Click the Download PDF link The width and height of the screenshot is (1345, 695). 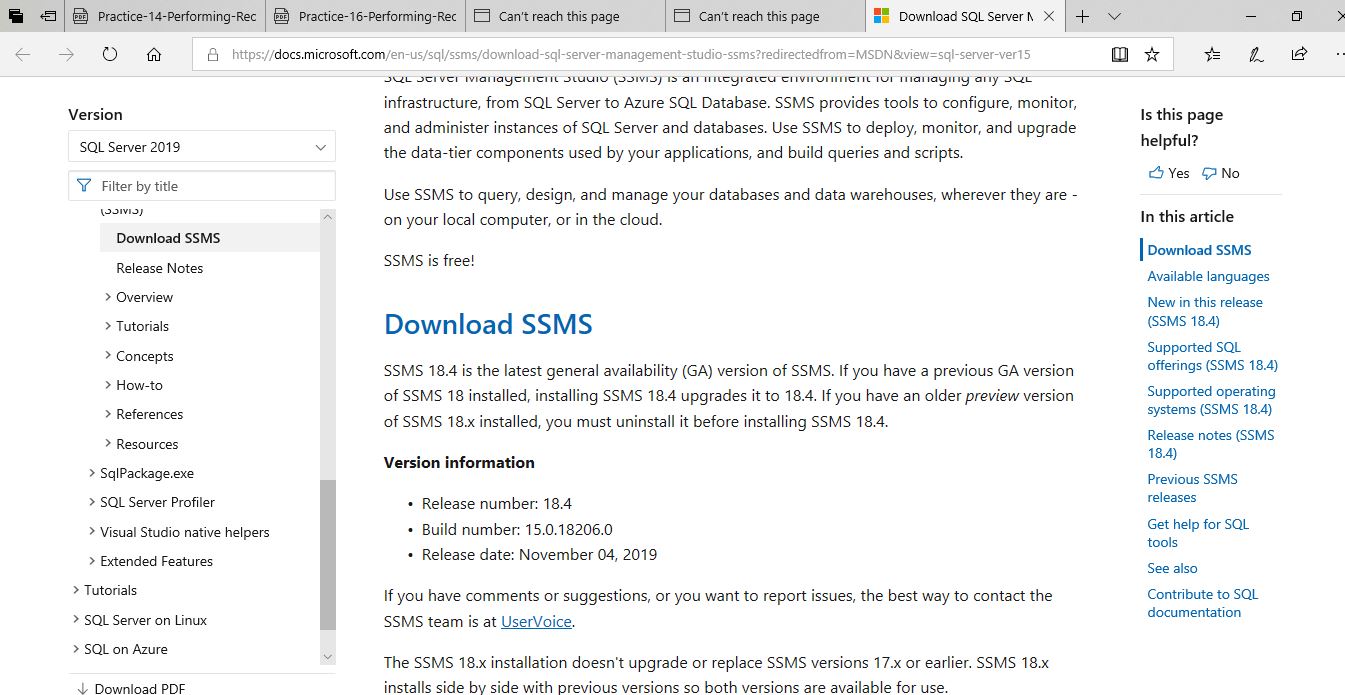coord(130,688)
